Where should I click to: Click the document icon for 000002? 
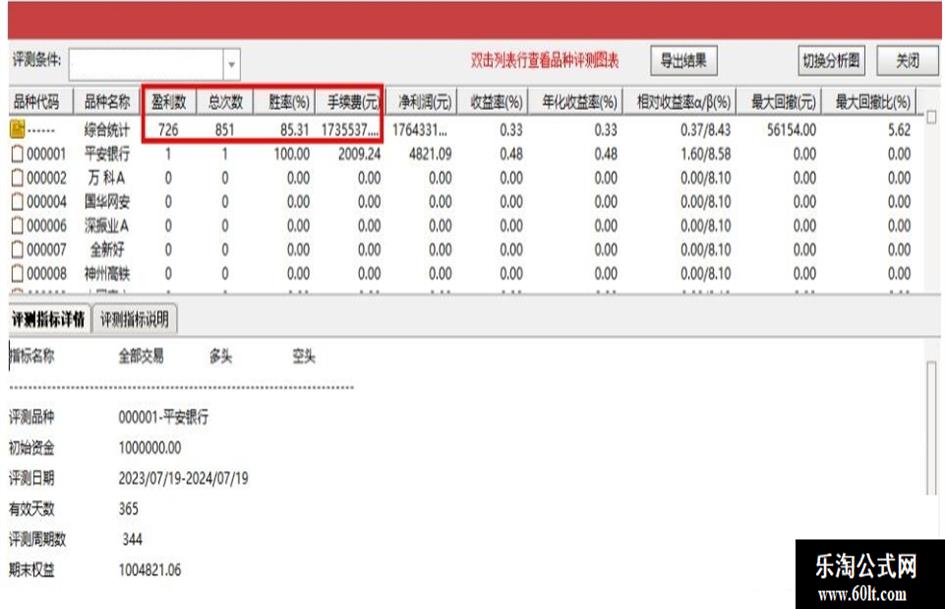17,178
